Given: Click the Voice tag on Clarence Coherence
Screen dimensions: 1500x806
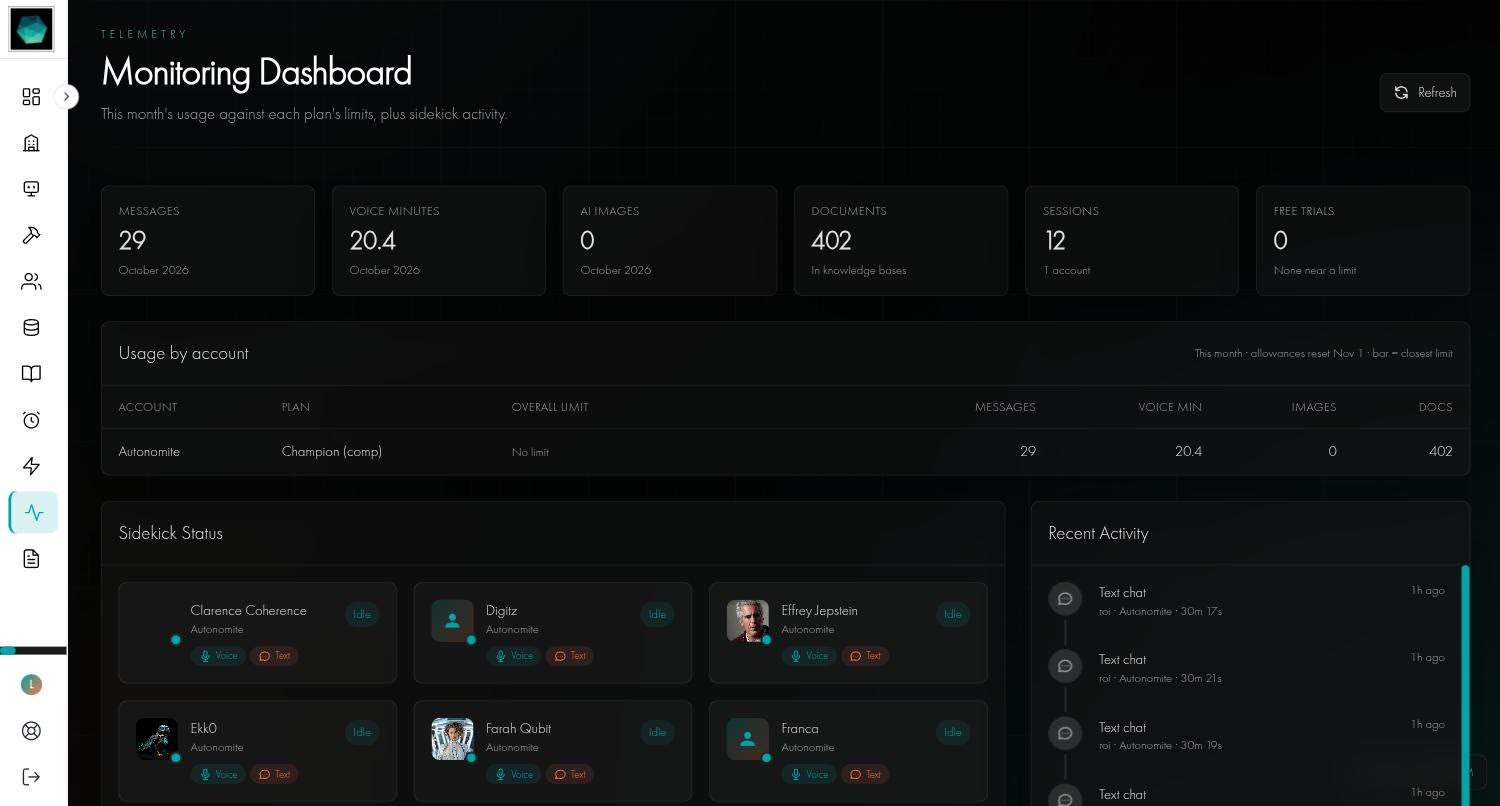Looking at the screenshot, I should [x=218, y=656].
